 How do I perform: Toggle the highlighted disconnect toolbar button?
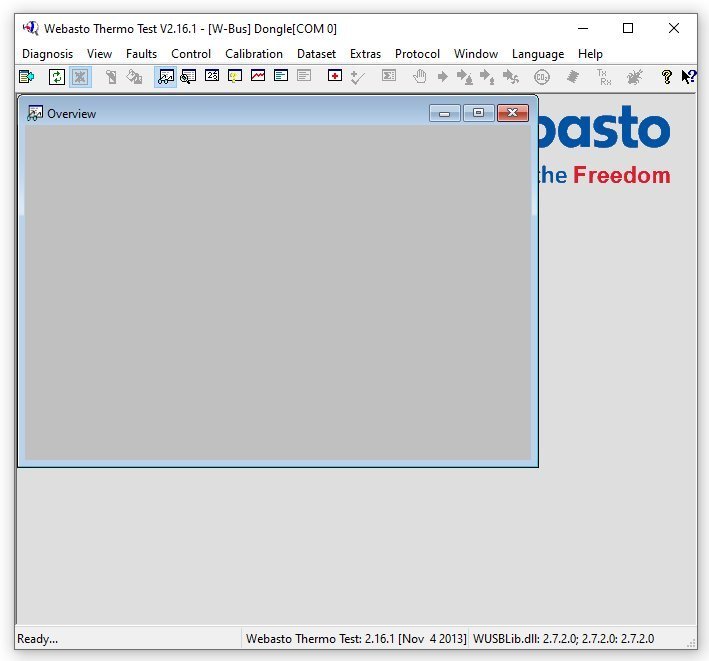80,76
